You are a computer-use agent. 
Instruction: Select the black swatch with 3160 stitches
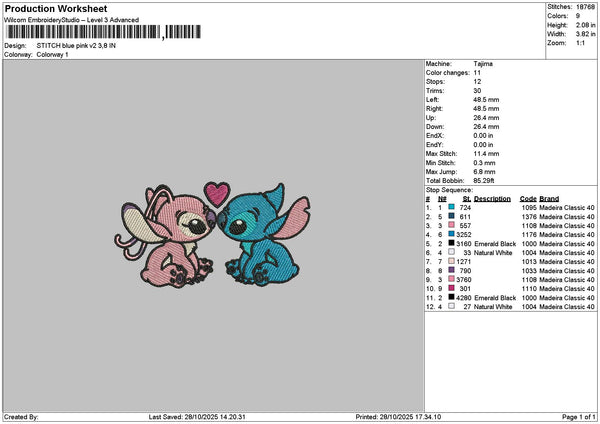tap(452, 243)
